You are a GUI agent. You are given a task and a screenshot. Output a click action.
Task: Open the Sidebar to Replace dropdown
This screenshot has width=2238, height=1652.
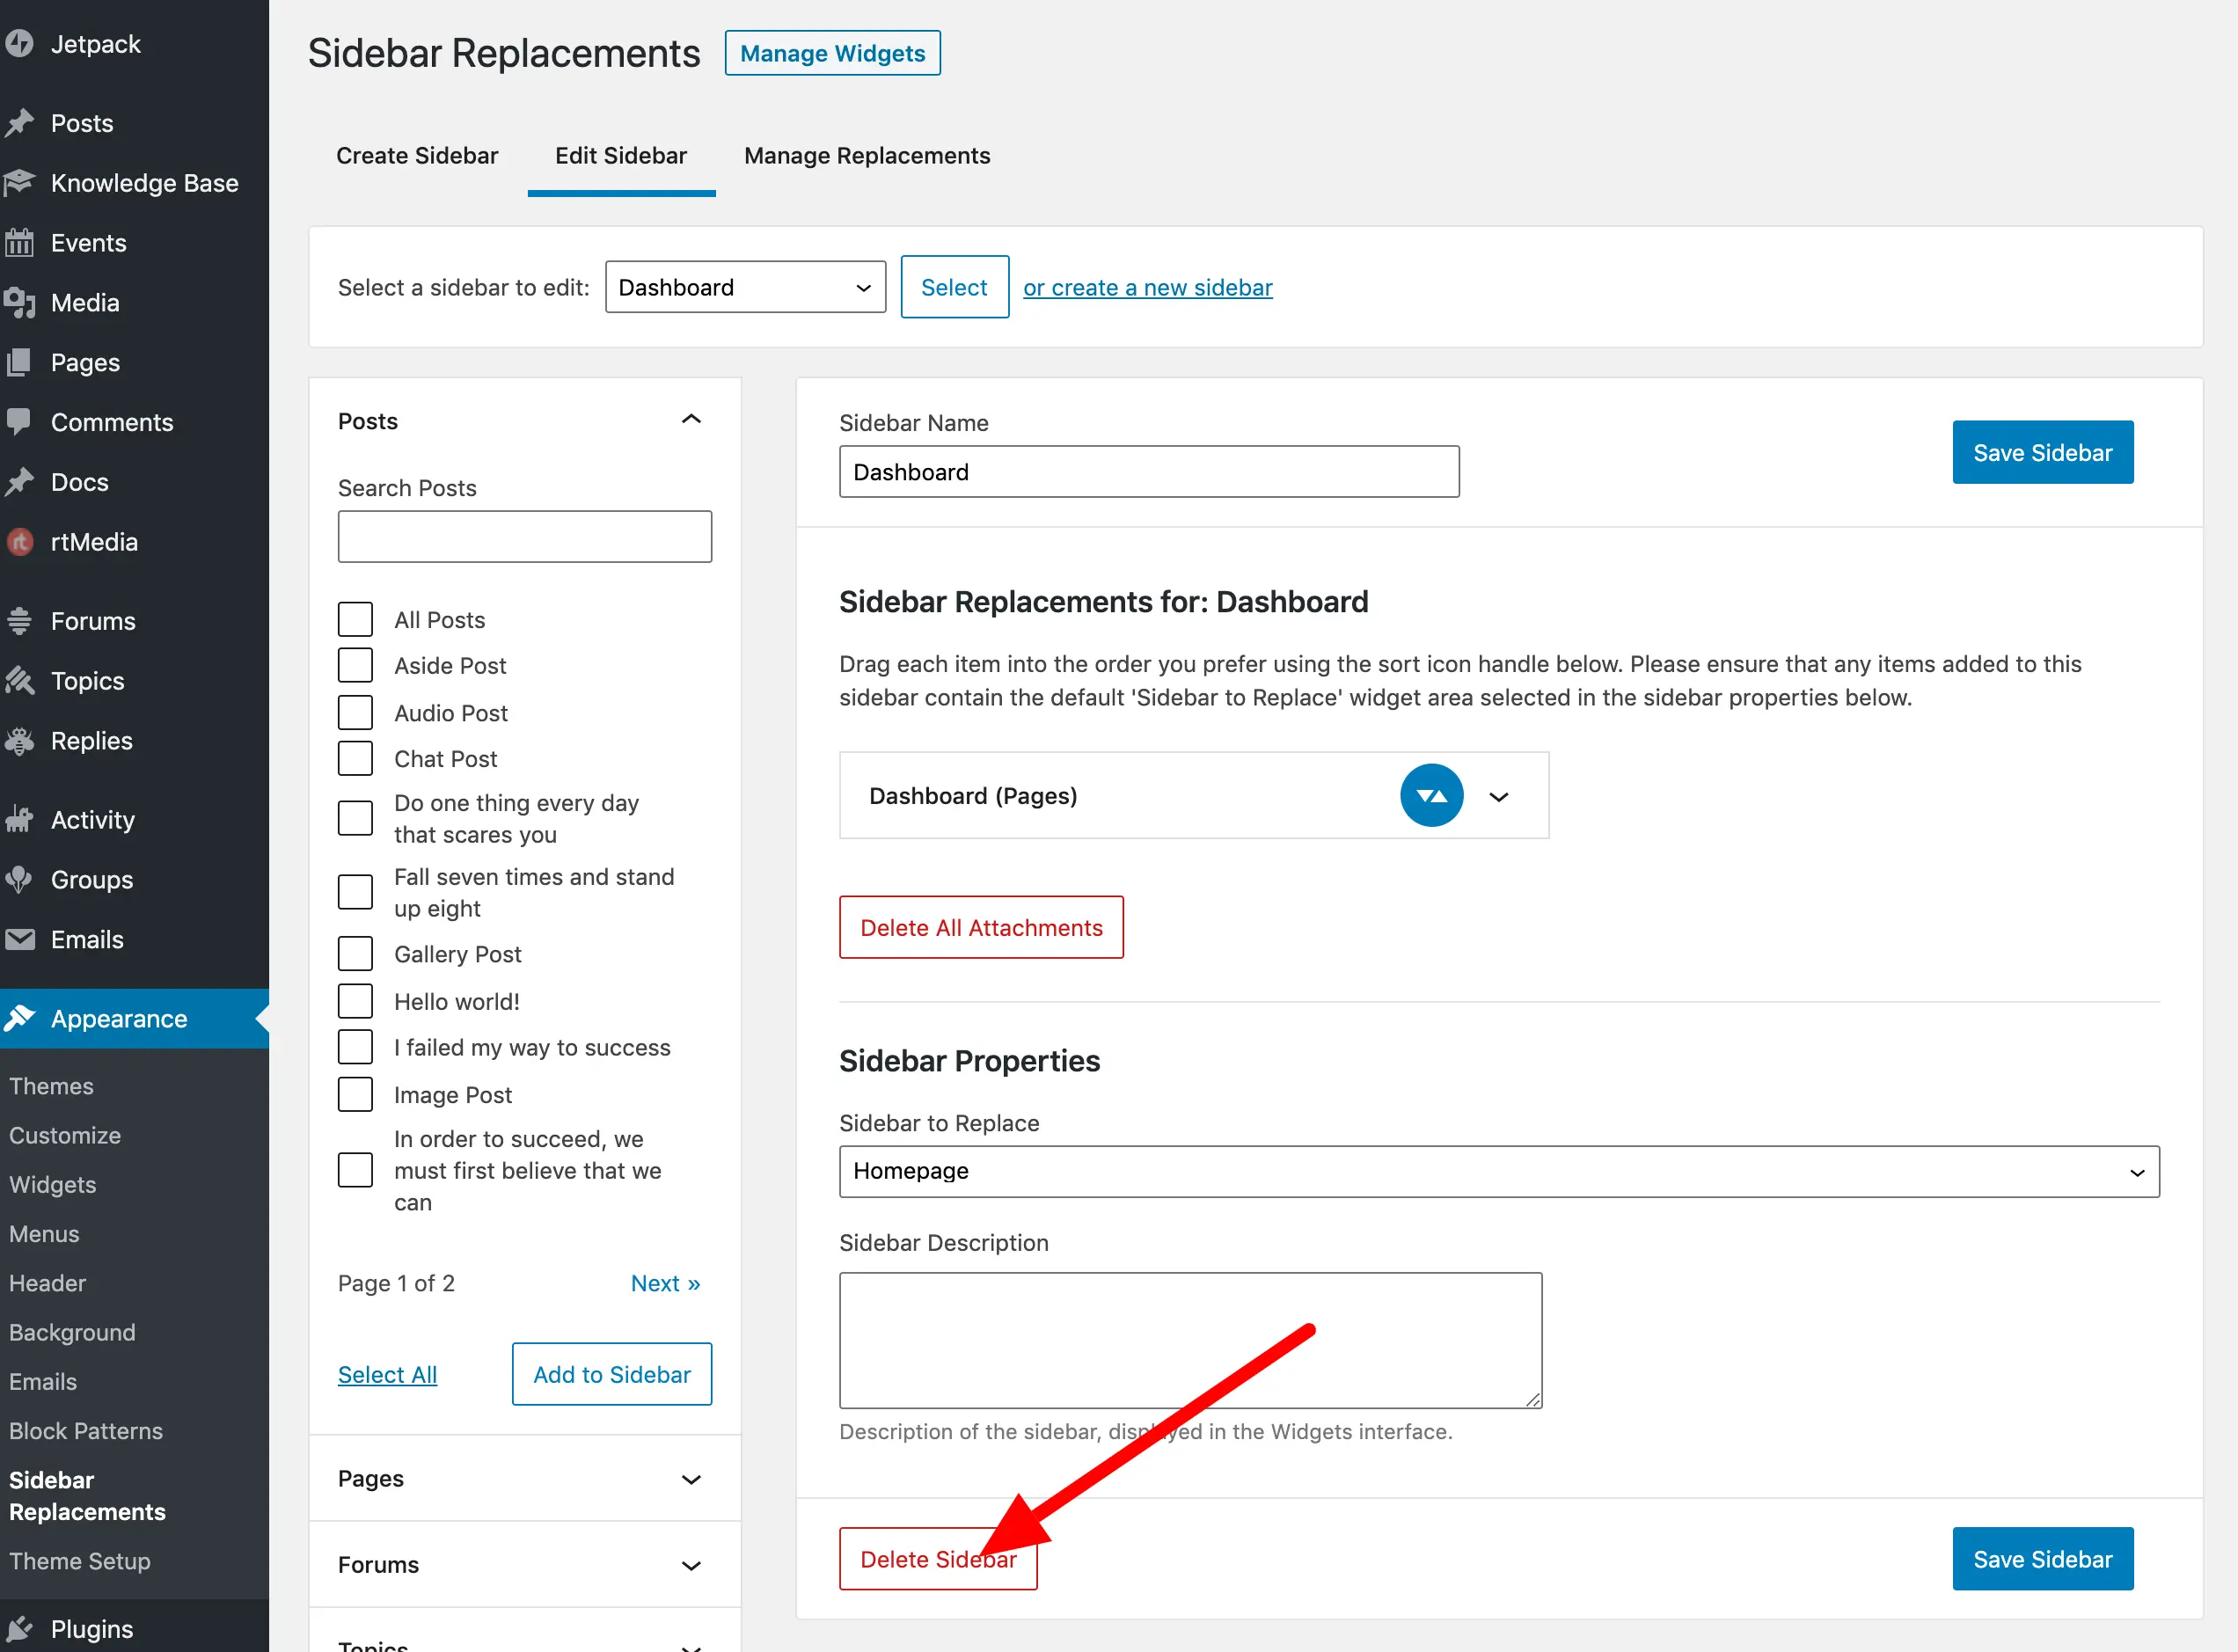tap(1499, 1171)
